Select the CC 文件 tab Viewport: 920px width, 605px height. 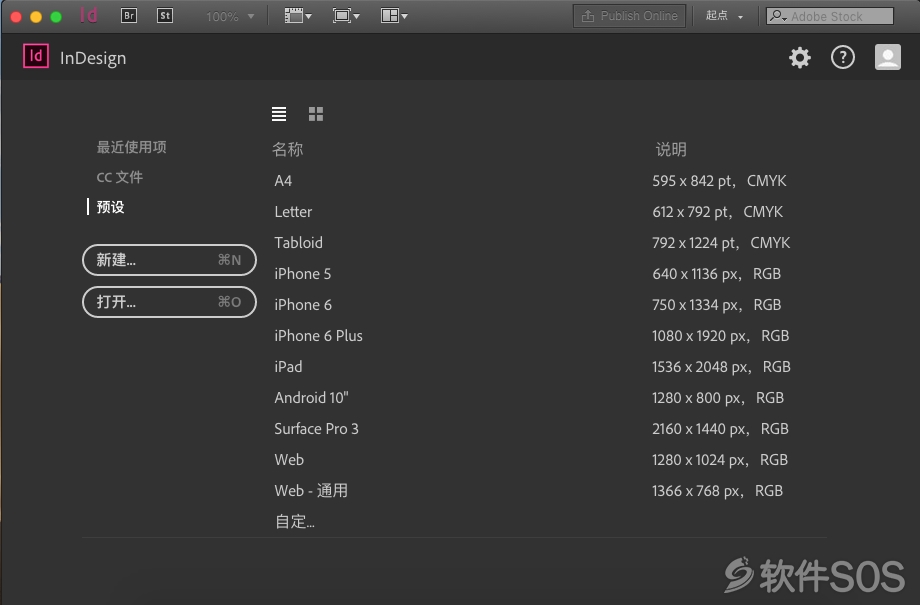[x=120, y=177]
